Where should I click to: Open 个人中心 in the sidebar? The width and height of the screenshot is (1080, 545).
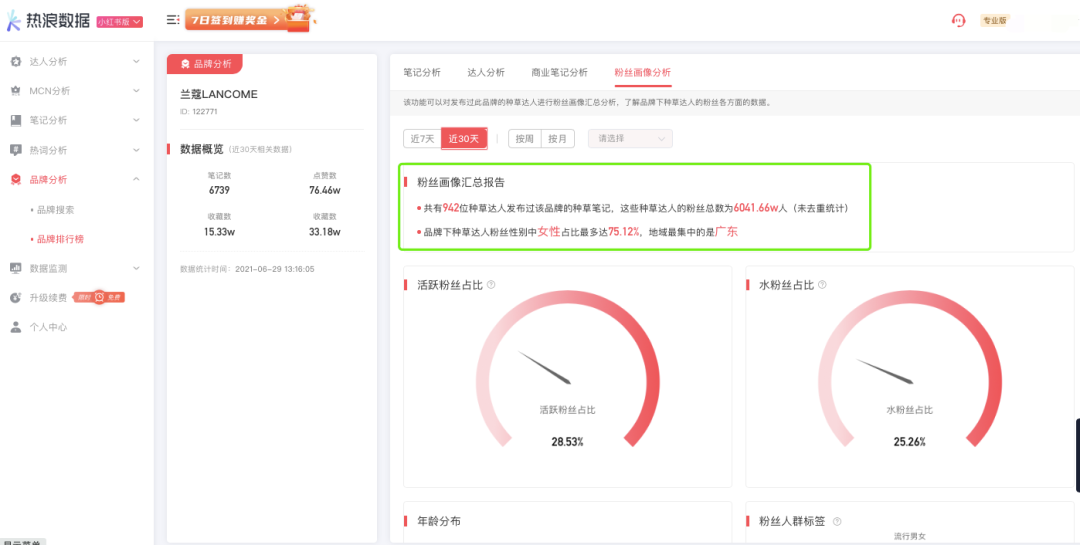[48, 327]
